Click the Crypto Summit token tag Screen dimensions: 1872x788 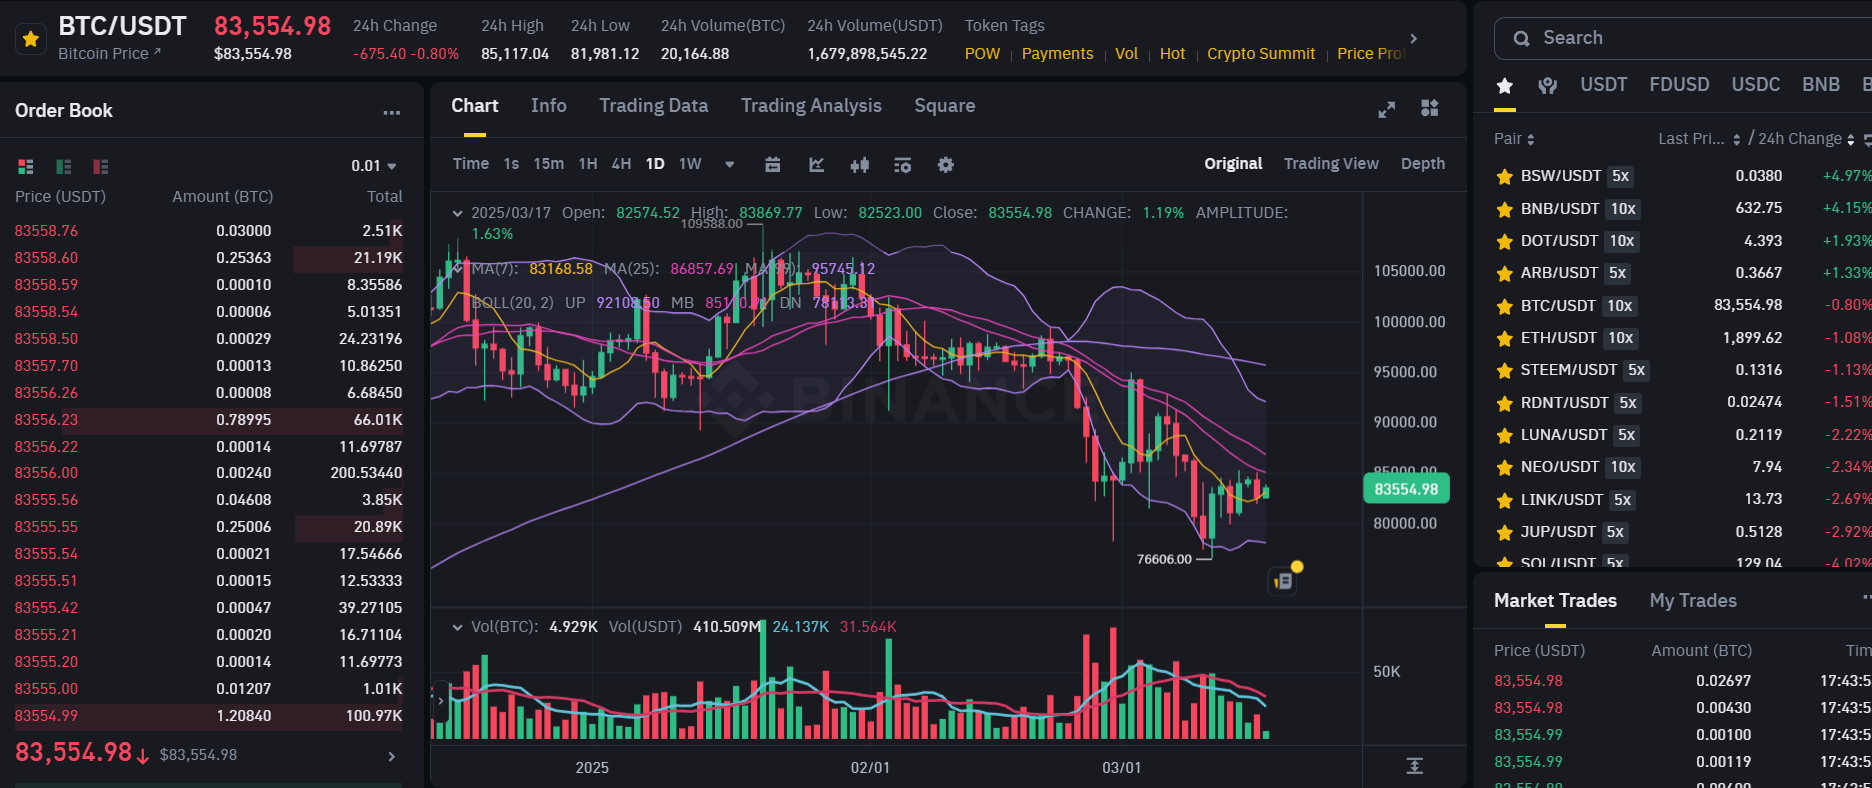pos(1261,54)
